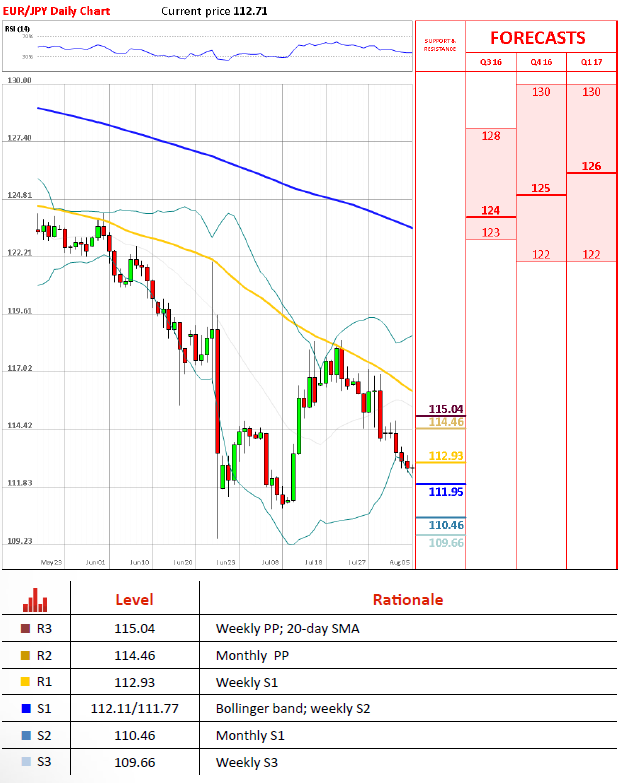Click the 130 forecast value in Q4 16

(541, 92)
